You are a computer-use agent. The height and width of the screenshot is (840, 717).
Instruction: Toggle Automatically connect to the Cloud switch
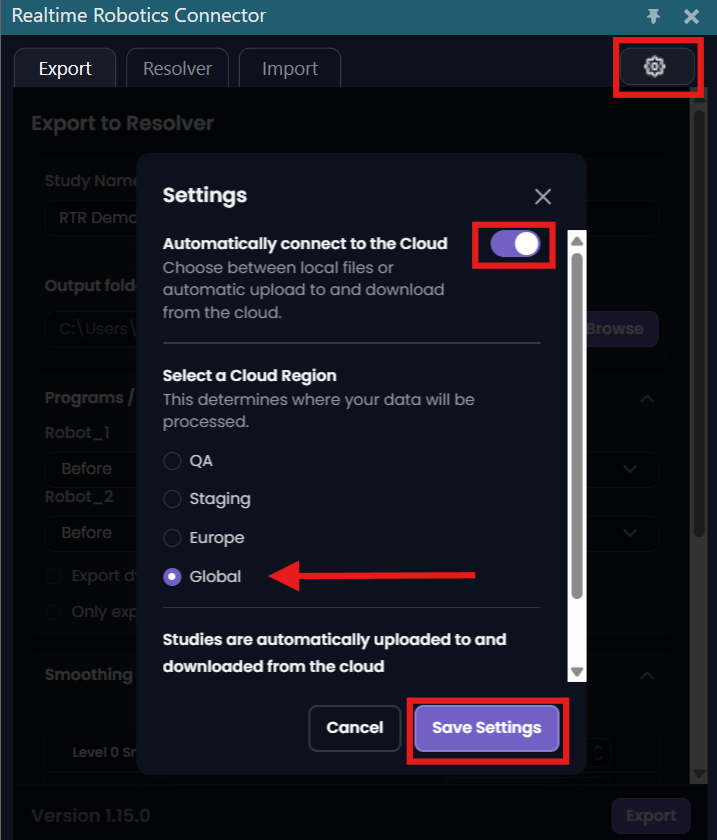coord(515,244)
